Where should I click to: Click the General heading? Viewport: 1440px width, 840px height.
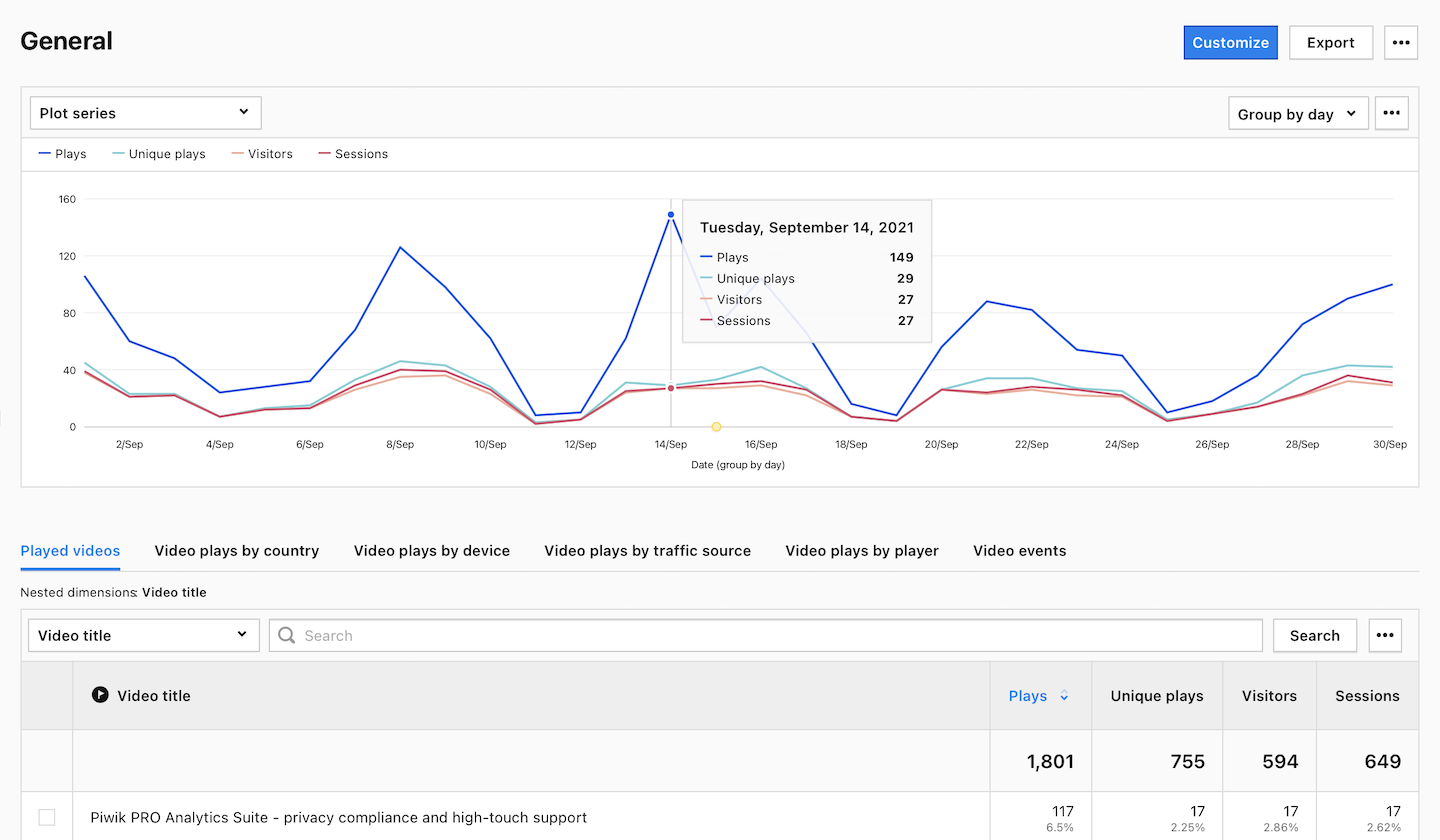pos(66,41)
